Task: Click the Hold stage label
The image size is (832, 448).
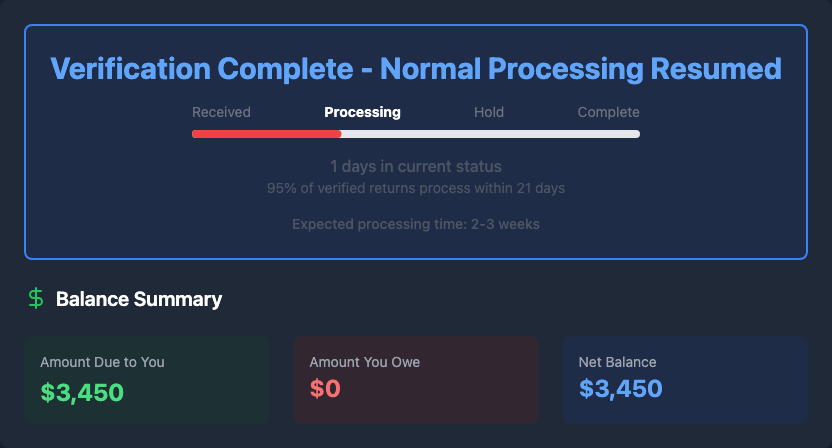Action: coord(489,112)
